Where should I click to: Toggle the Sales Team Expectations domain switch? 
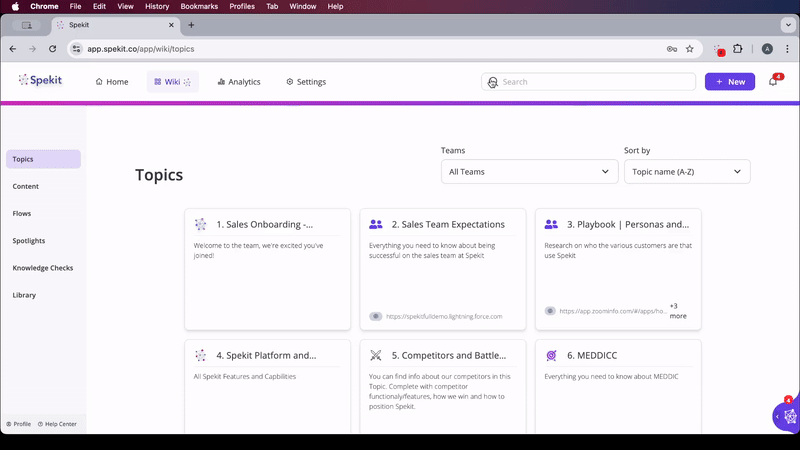pos(376,316)
